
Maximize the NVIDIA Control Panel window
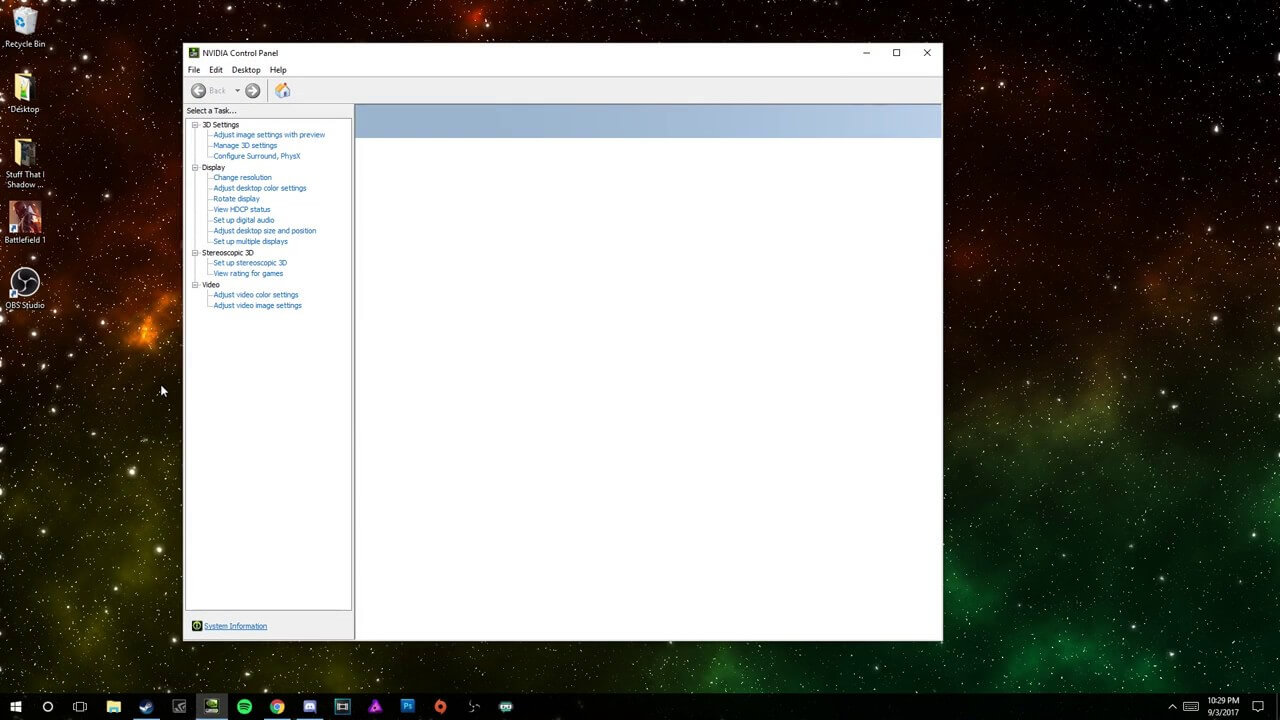[896, 53]
